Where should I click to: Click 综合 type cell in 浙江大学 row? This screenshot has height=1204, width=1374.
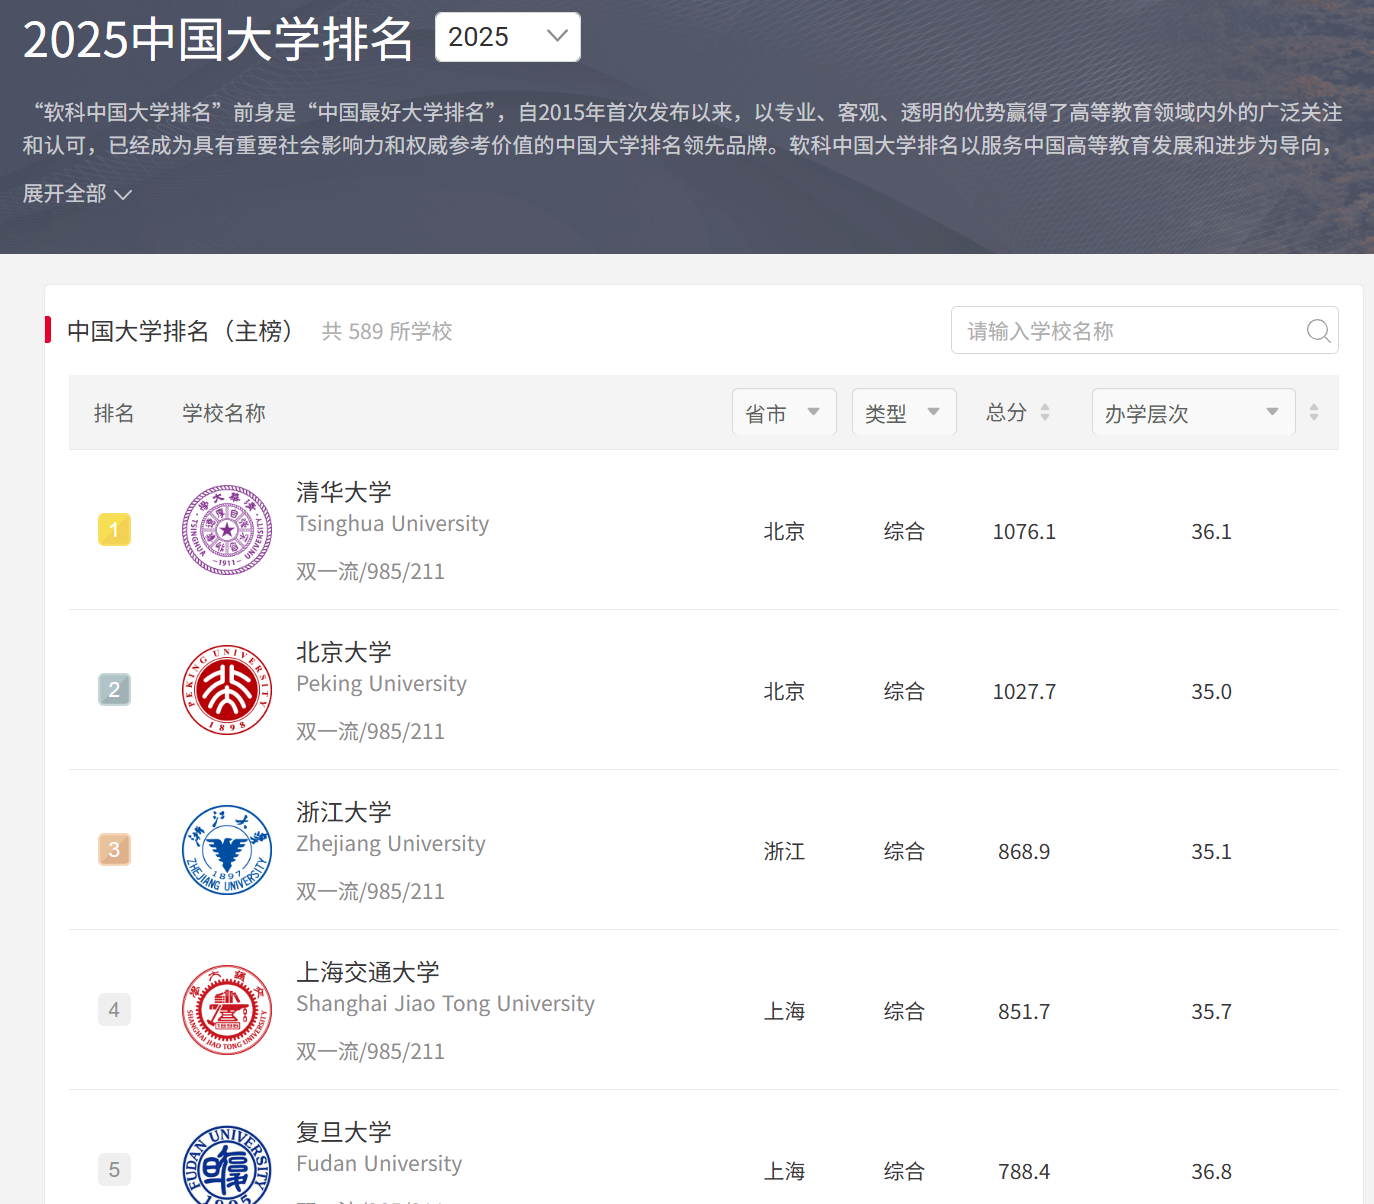[904, 852]
